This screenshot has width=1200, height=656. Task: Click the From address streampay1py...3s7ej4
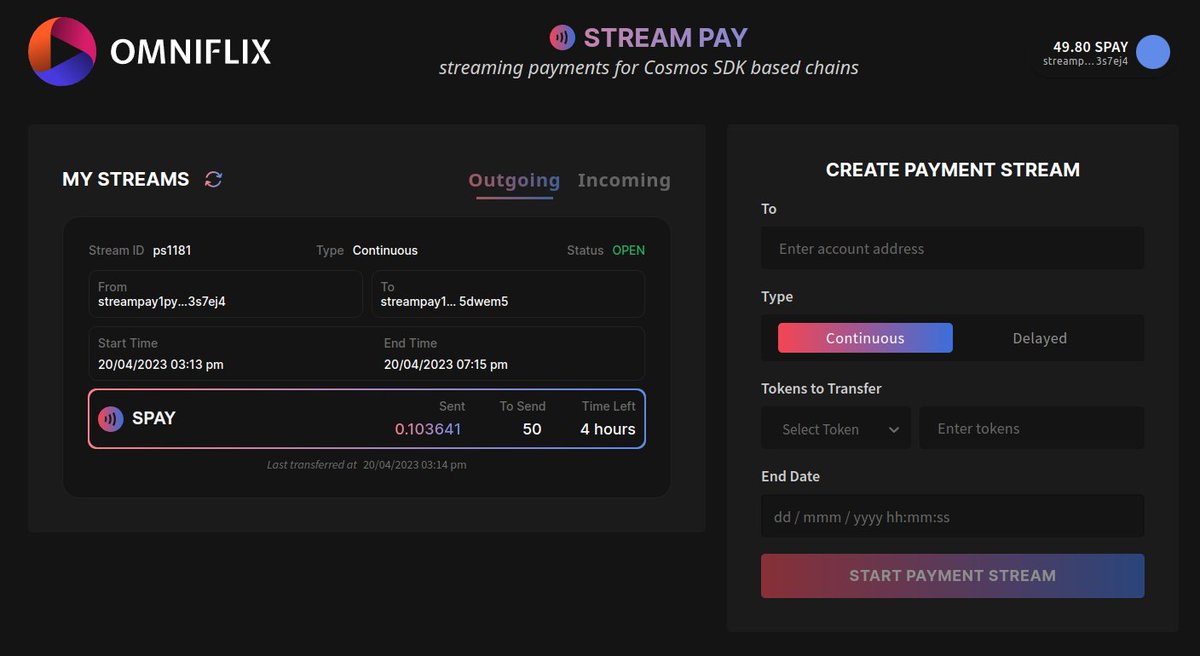coord(161,301)
